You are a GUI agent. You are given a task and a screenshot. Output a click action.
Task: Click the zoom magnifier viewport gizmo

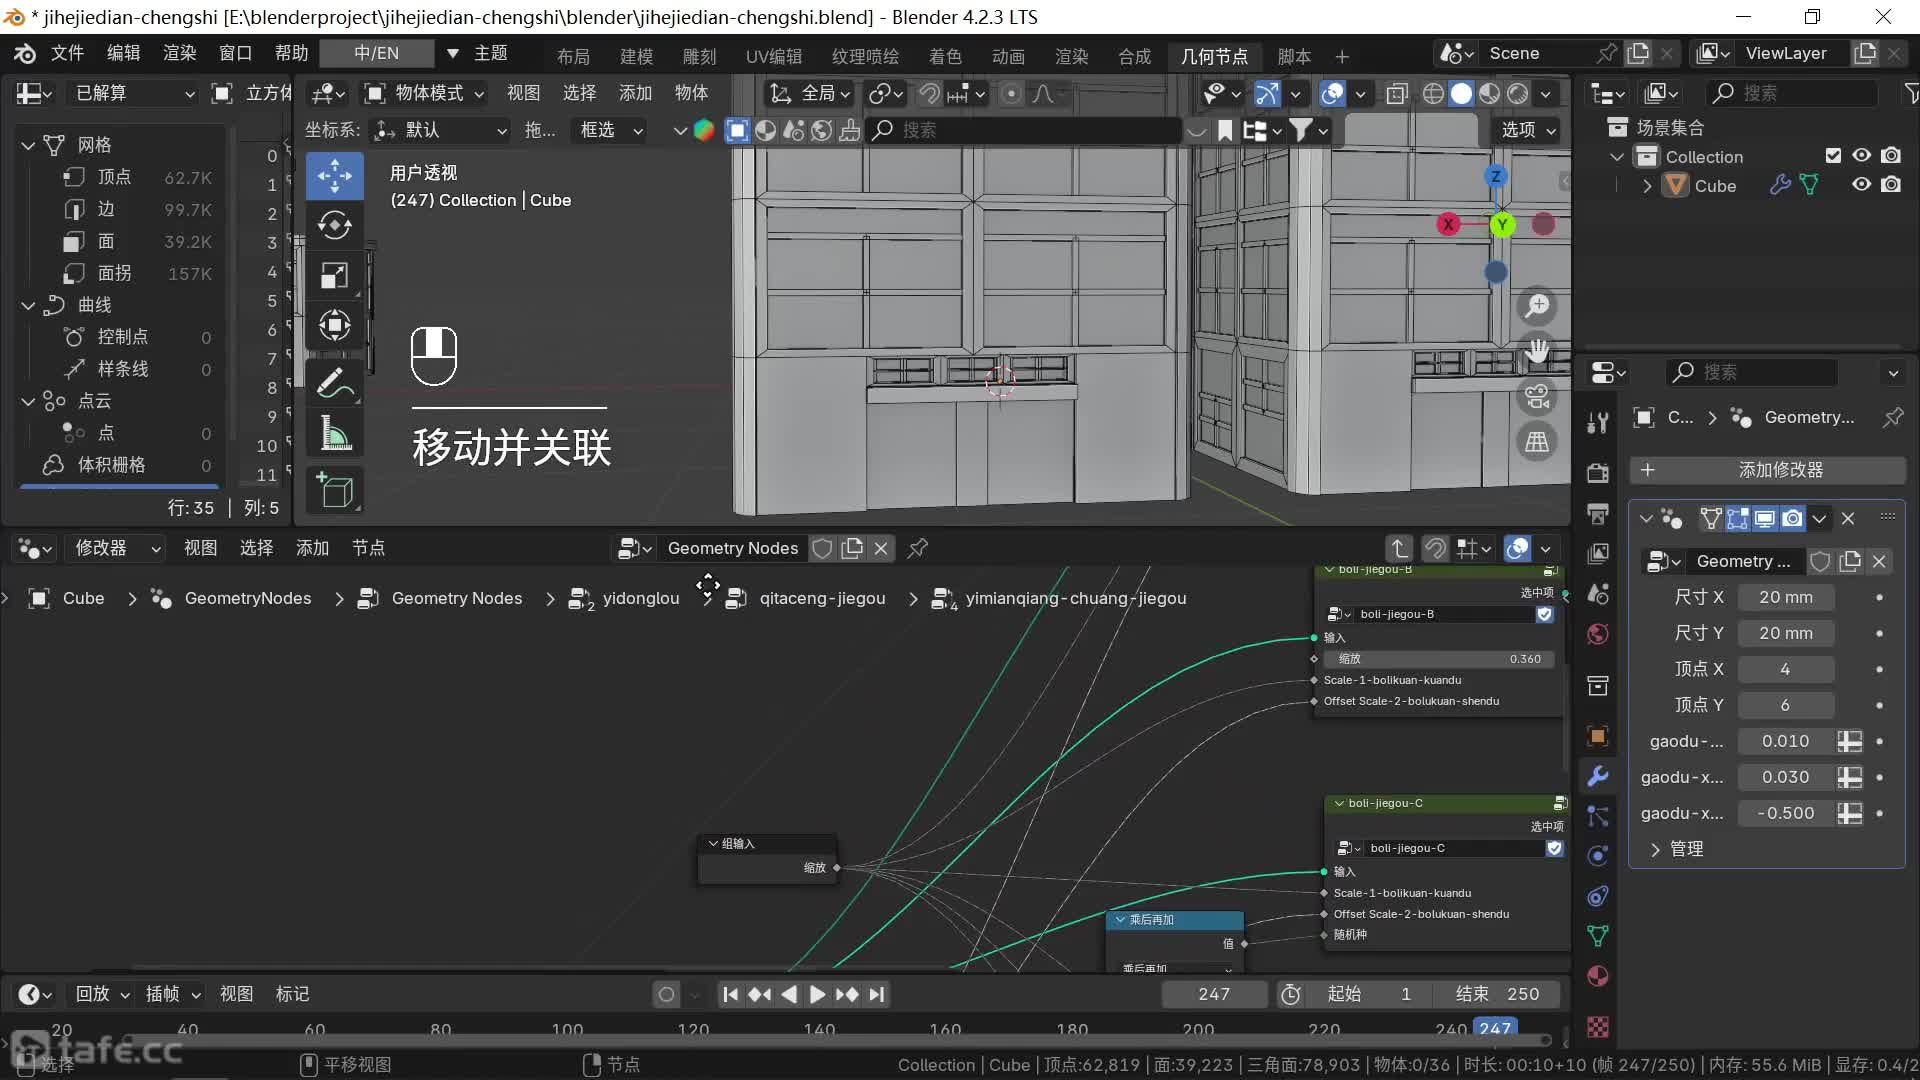(1537, 306)
